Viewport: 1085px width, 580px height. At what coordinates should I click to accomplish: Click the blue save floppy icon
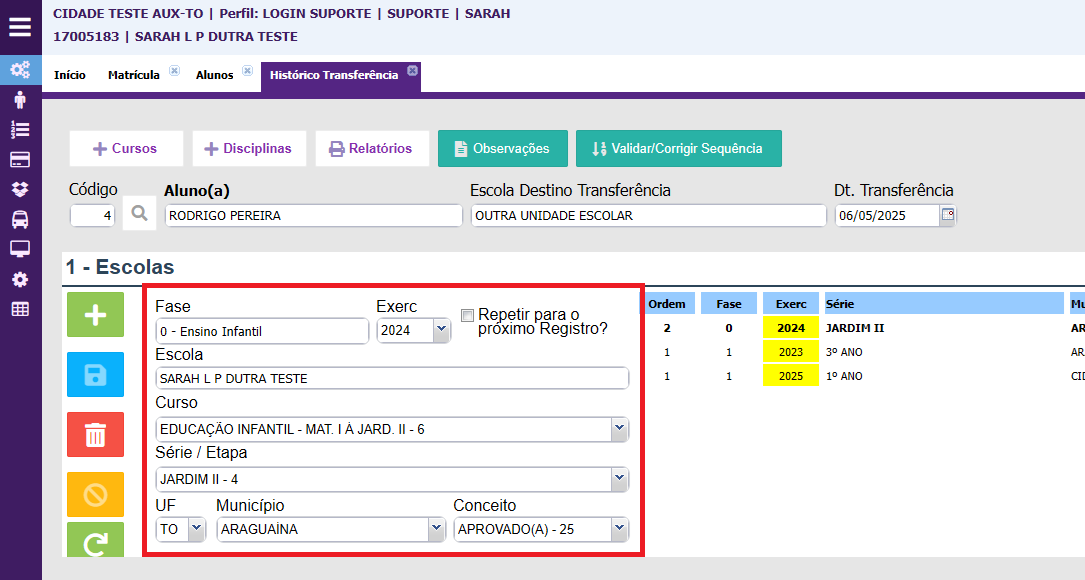coord(95,375)
